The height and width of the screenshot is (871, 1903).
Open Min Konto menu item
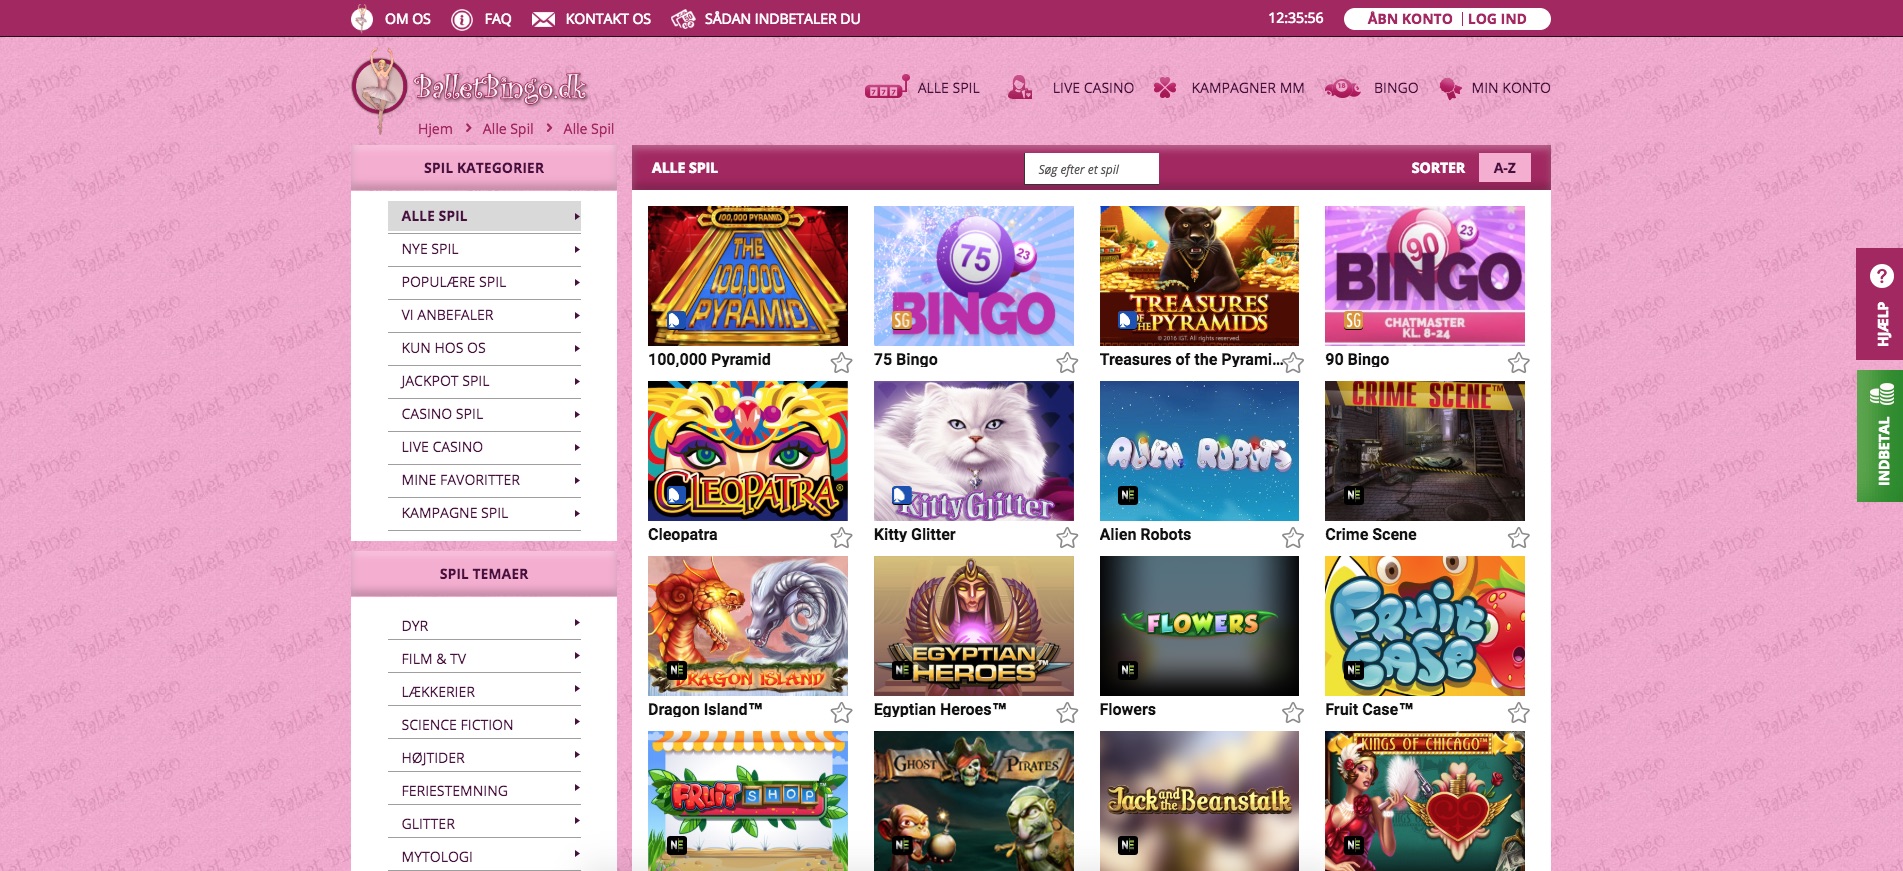tap(1511, 88)
